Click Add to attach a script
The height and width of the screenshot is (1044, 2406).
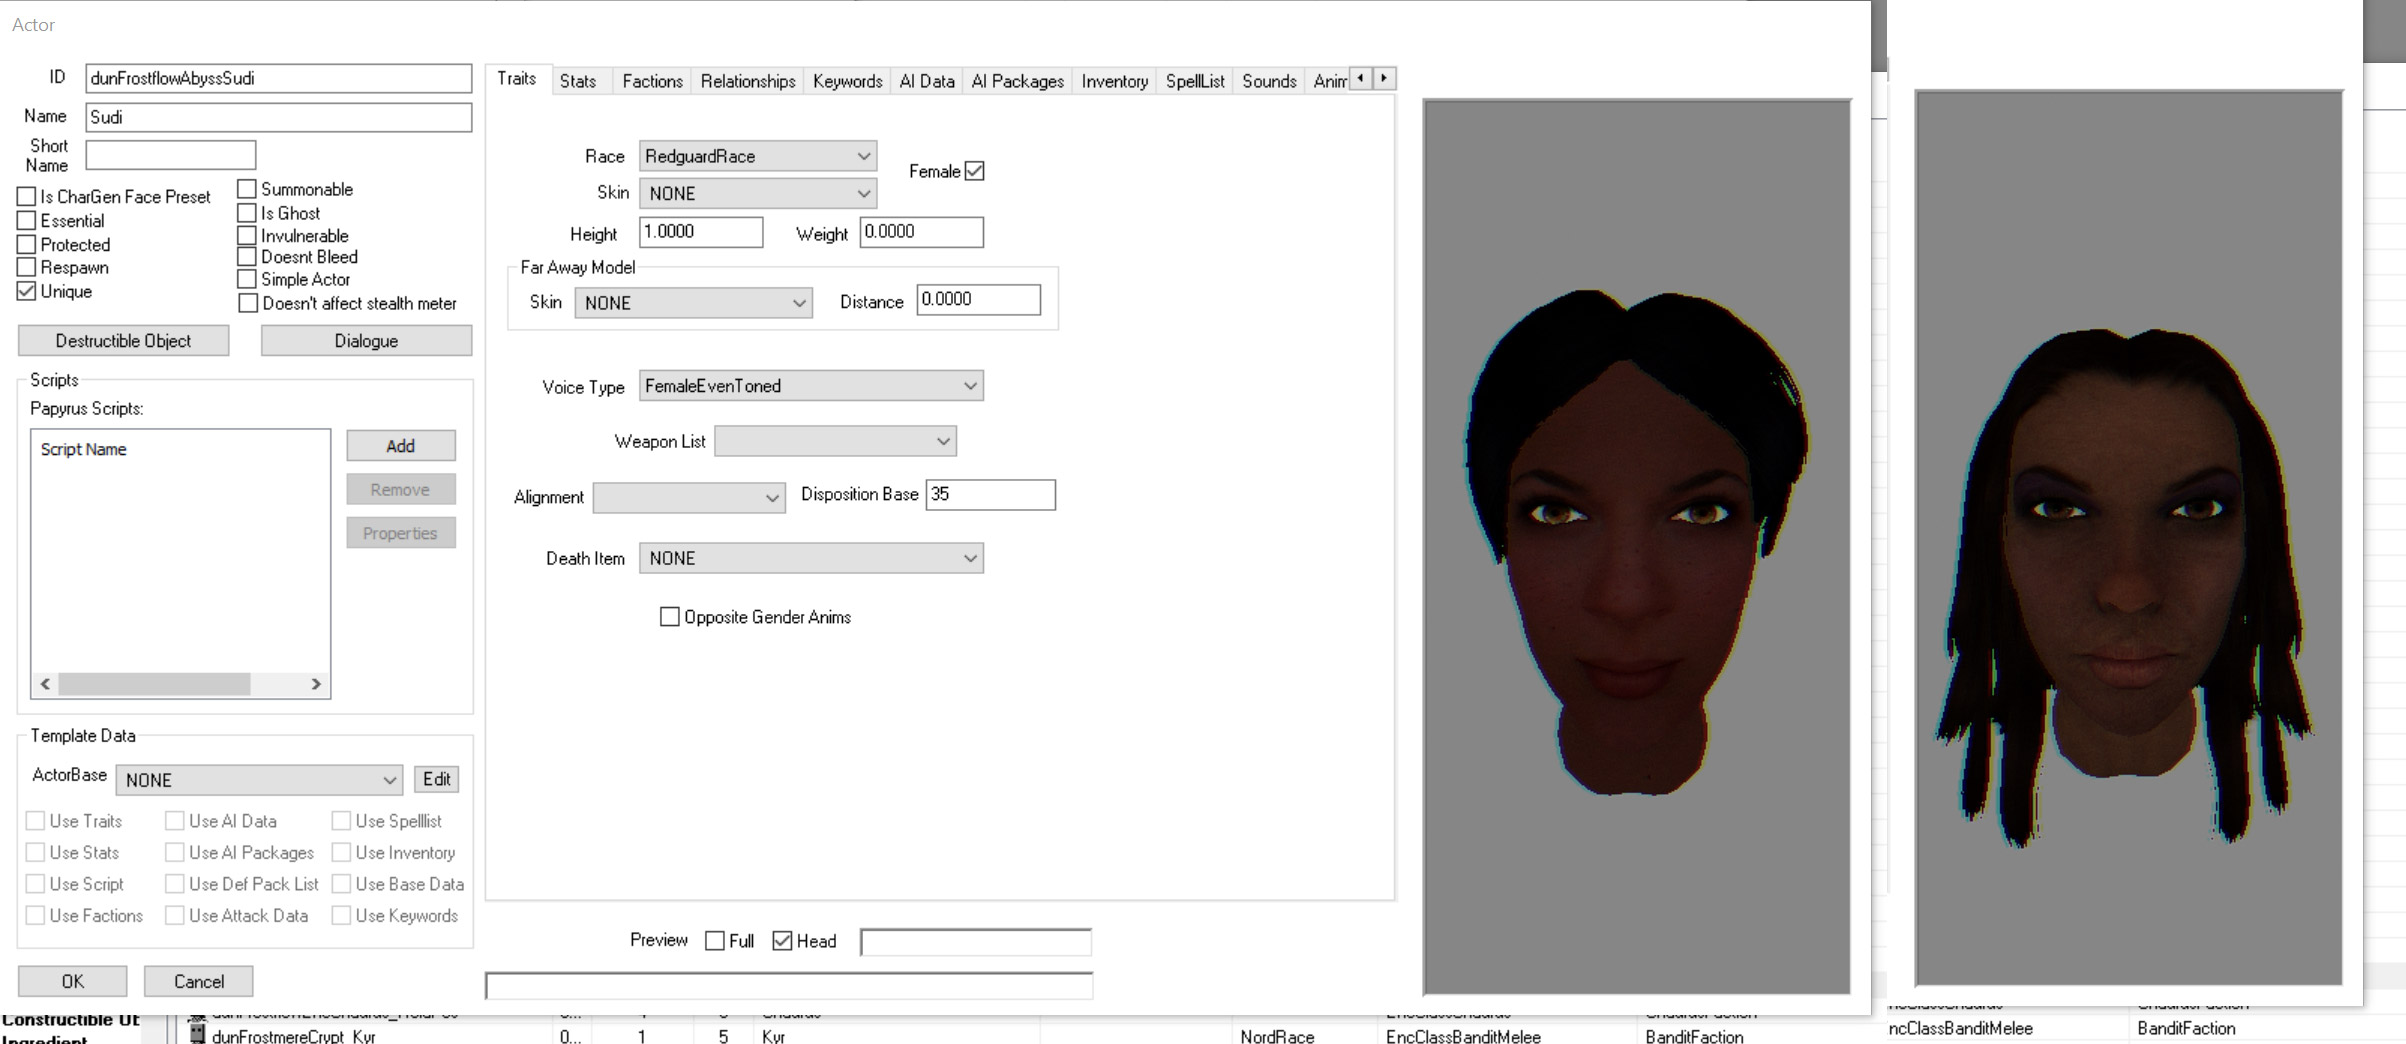tap(400, 446)
